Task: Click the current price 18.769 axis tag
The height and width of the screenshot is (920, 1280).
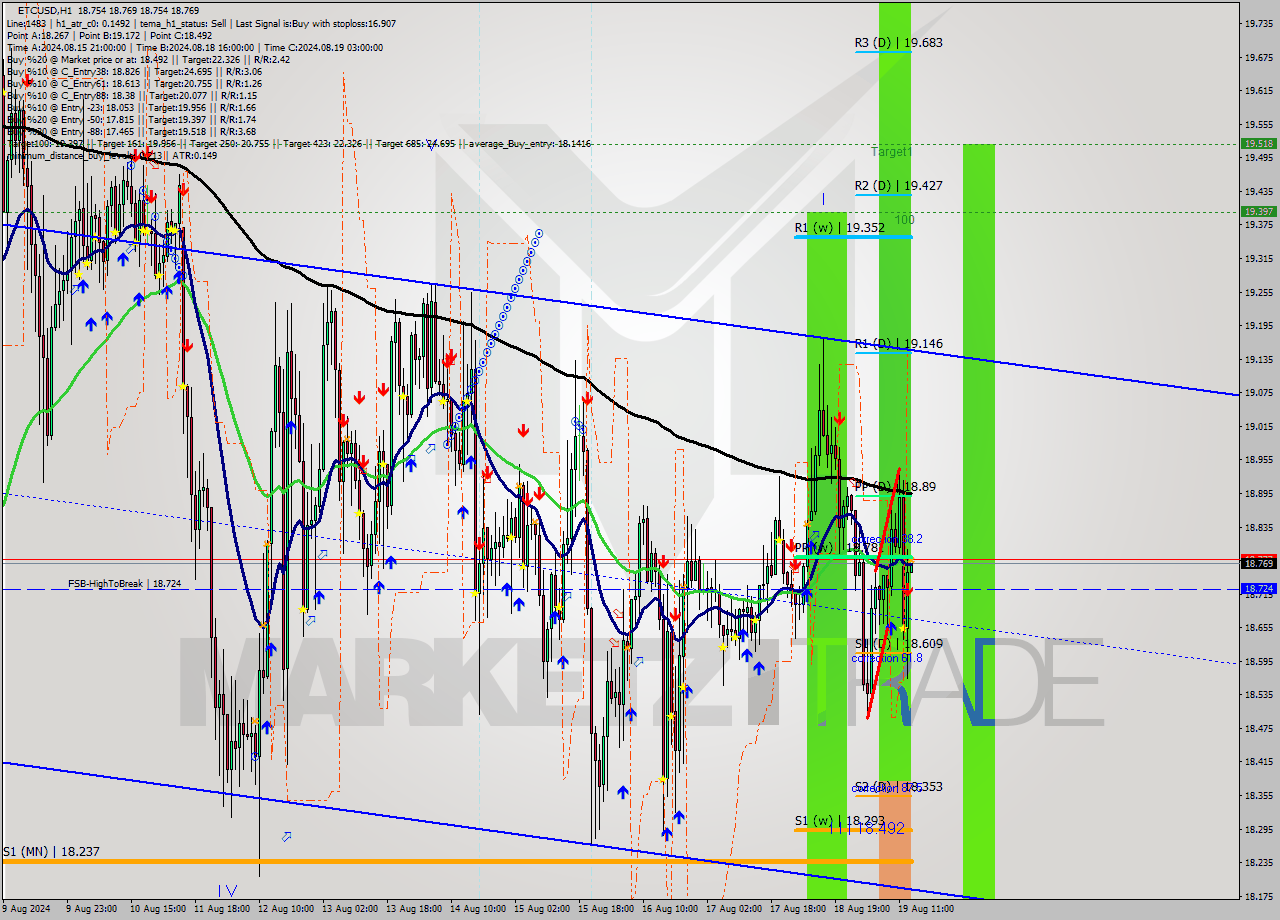Action: coord(1258,564)
